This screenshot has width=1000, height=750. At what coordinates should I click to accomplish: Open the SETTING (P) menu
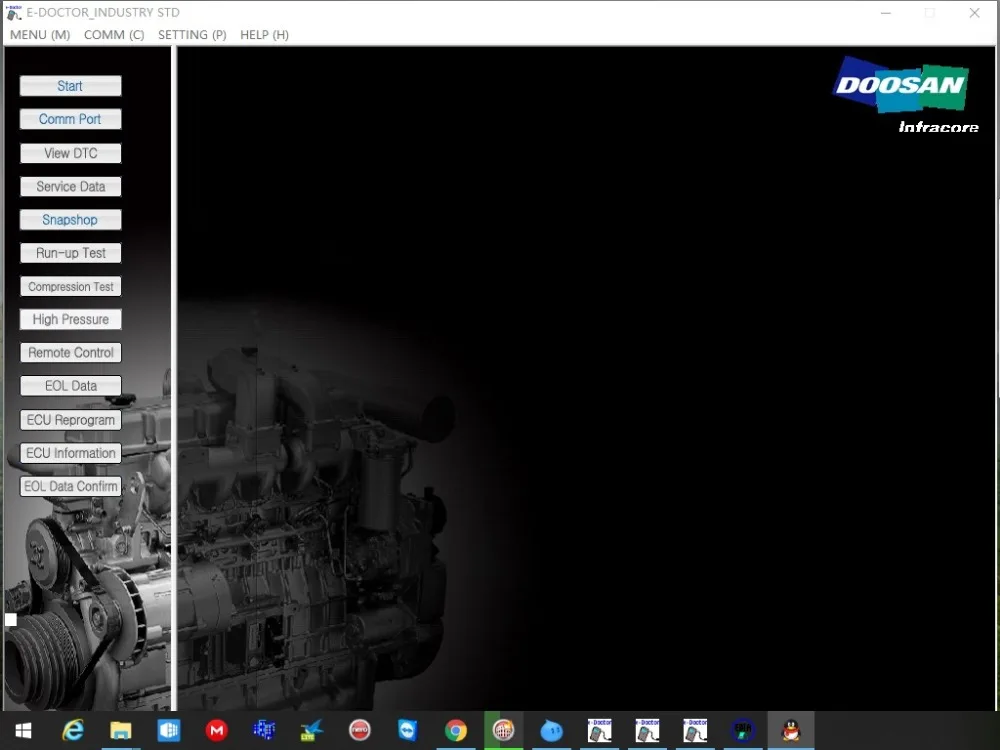coord(192,35)
